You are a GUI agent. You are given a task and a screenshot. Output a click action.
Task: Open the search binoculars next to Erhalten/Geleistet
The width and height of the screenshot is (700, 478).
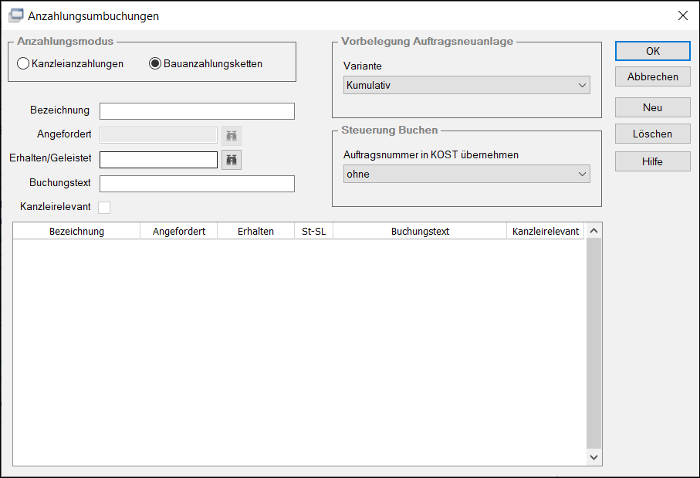click(232, 160)
